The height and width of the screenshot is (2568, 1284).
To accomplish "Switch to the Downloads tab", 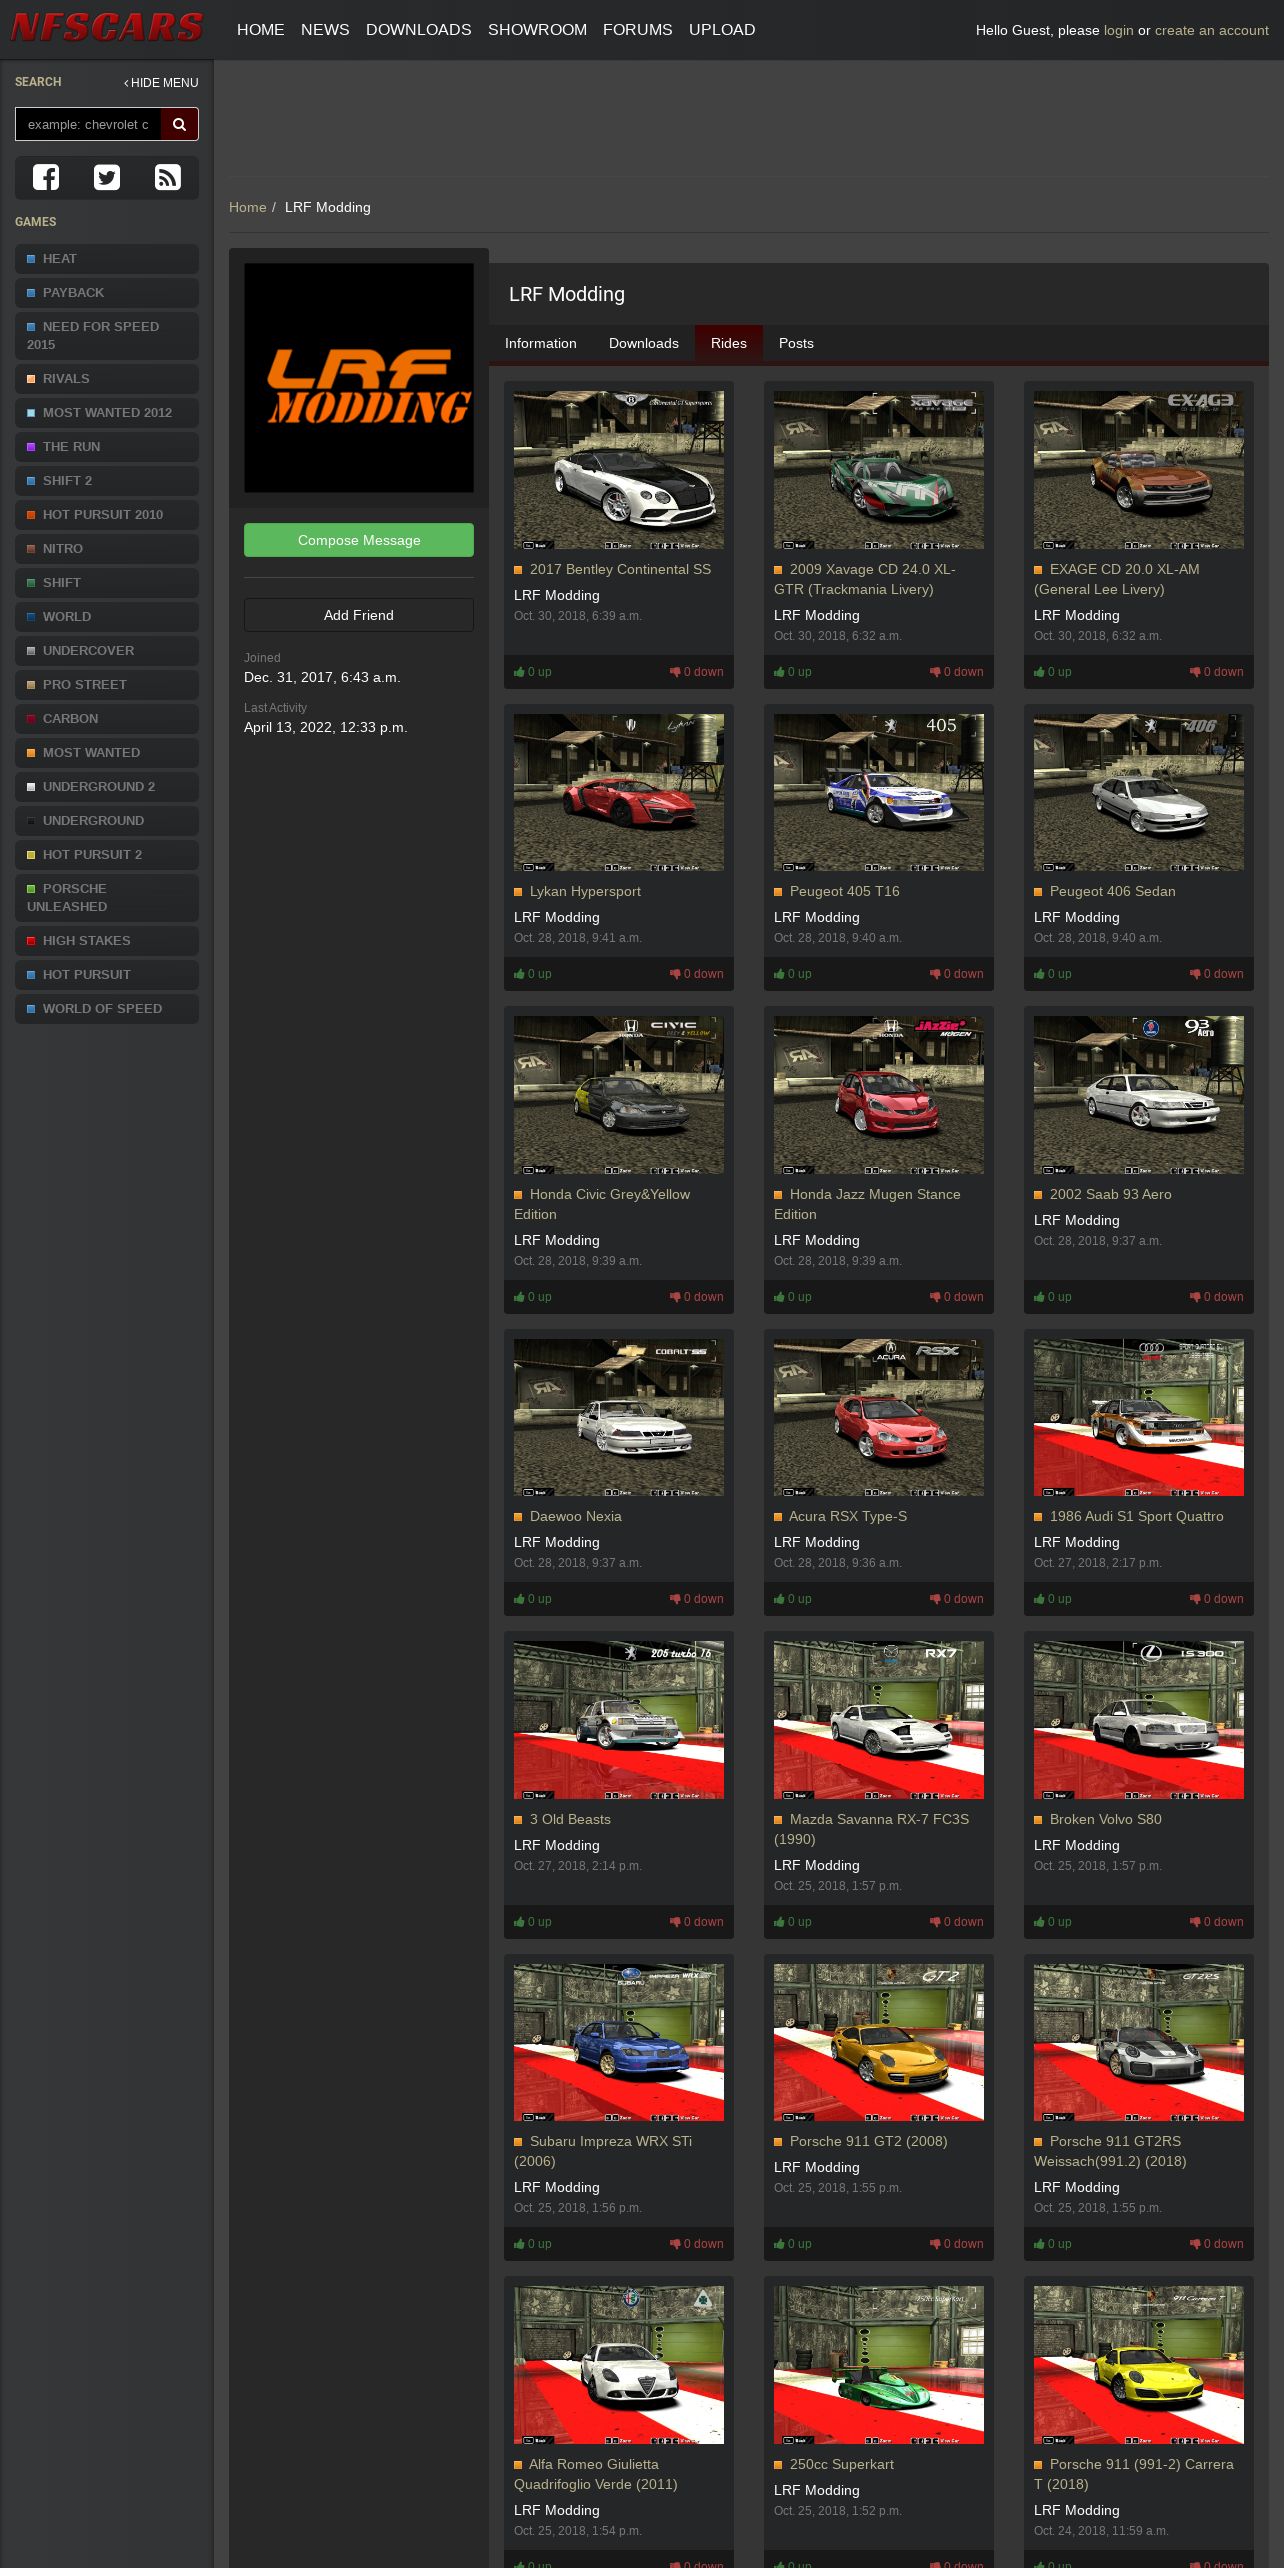I will 644,343.
